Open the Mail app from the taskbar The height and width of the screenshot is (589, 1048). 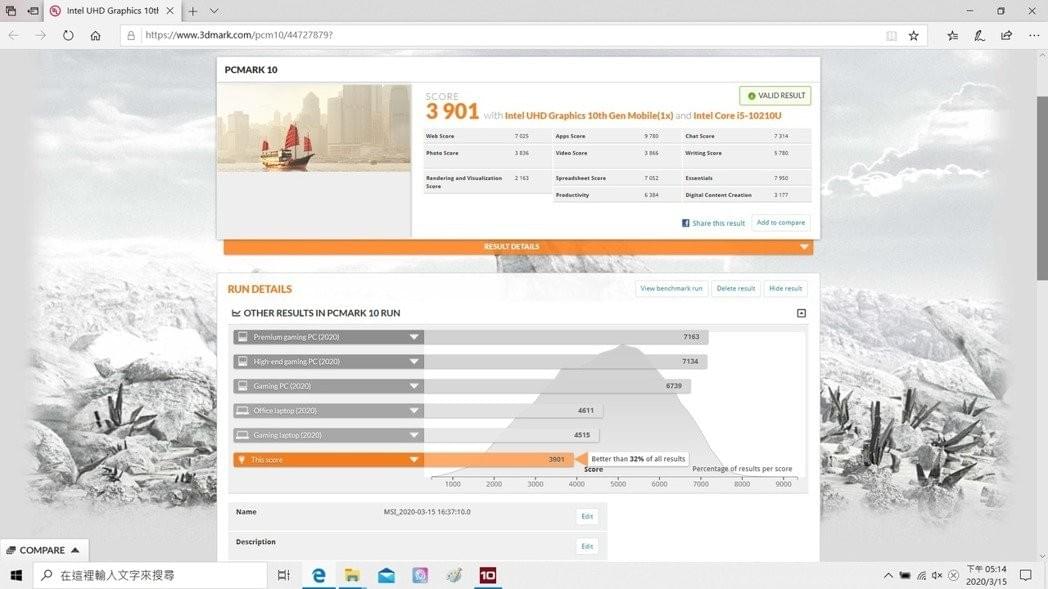click(386, 576)
